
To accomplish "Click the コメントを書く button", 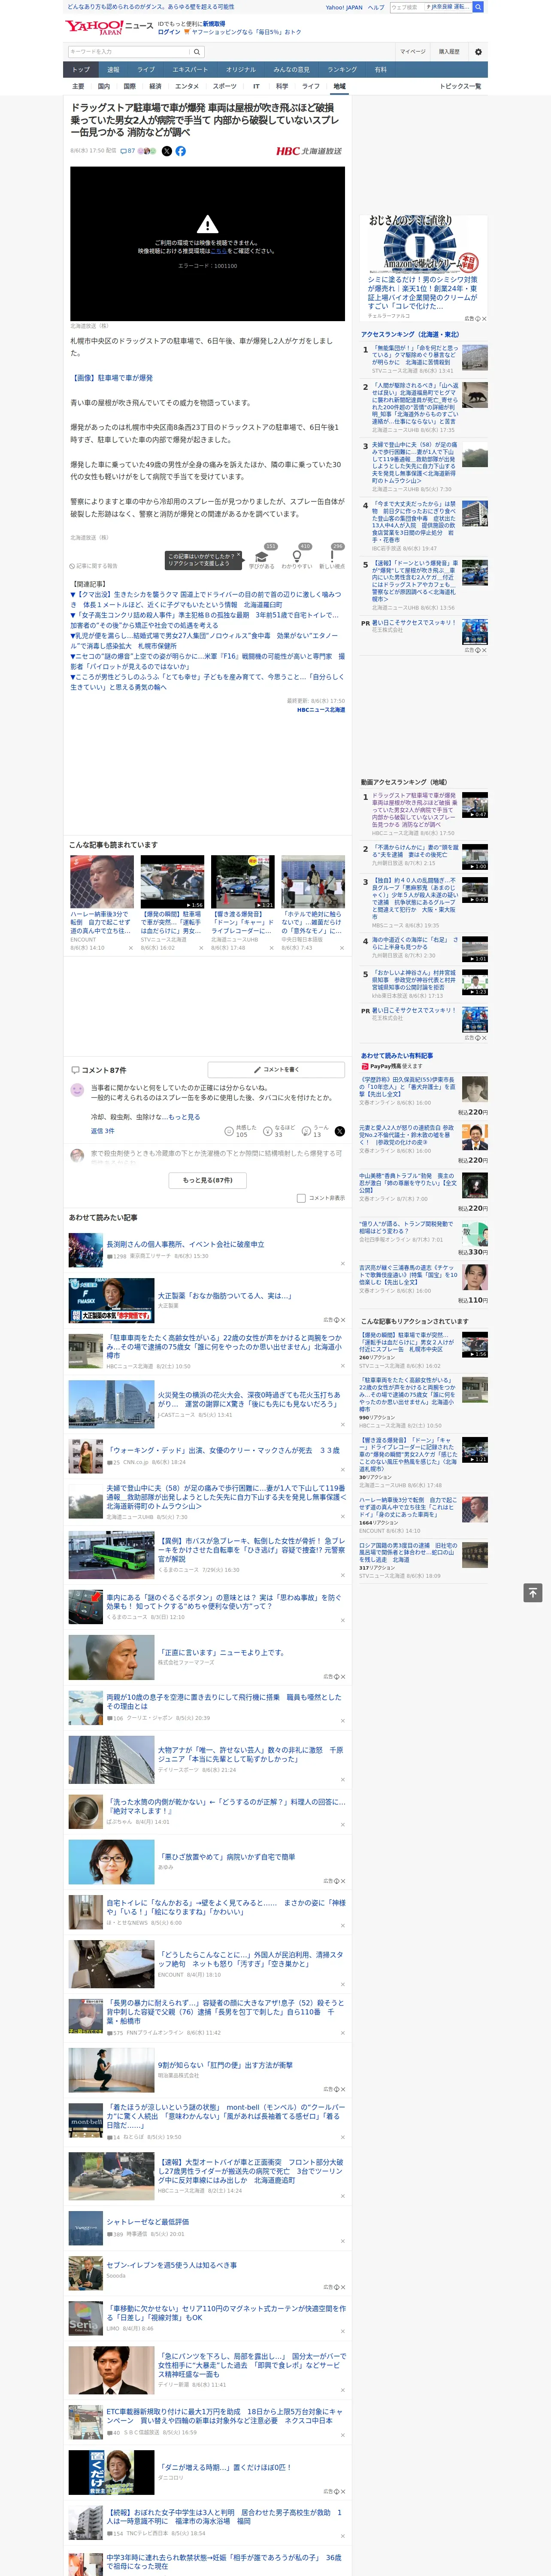I will [x=276, y=1069].
